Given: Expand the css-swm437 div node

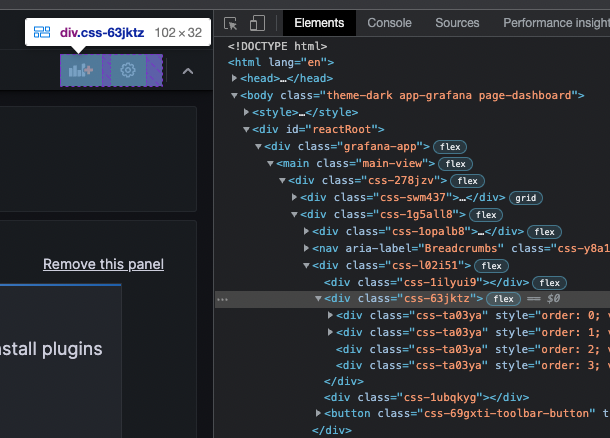Looking at the screenshot, I should pos(294,197).
